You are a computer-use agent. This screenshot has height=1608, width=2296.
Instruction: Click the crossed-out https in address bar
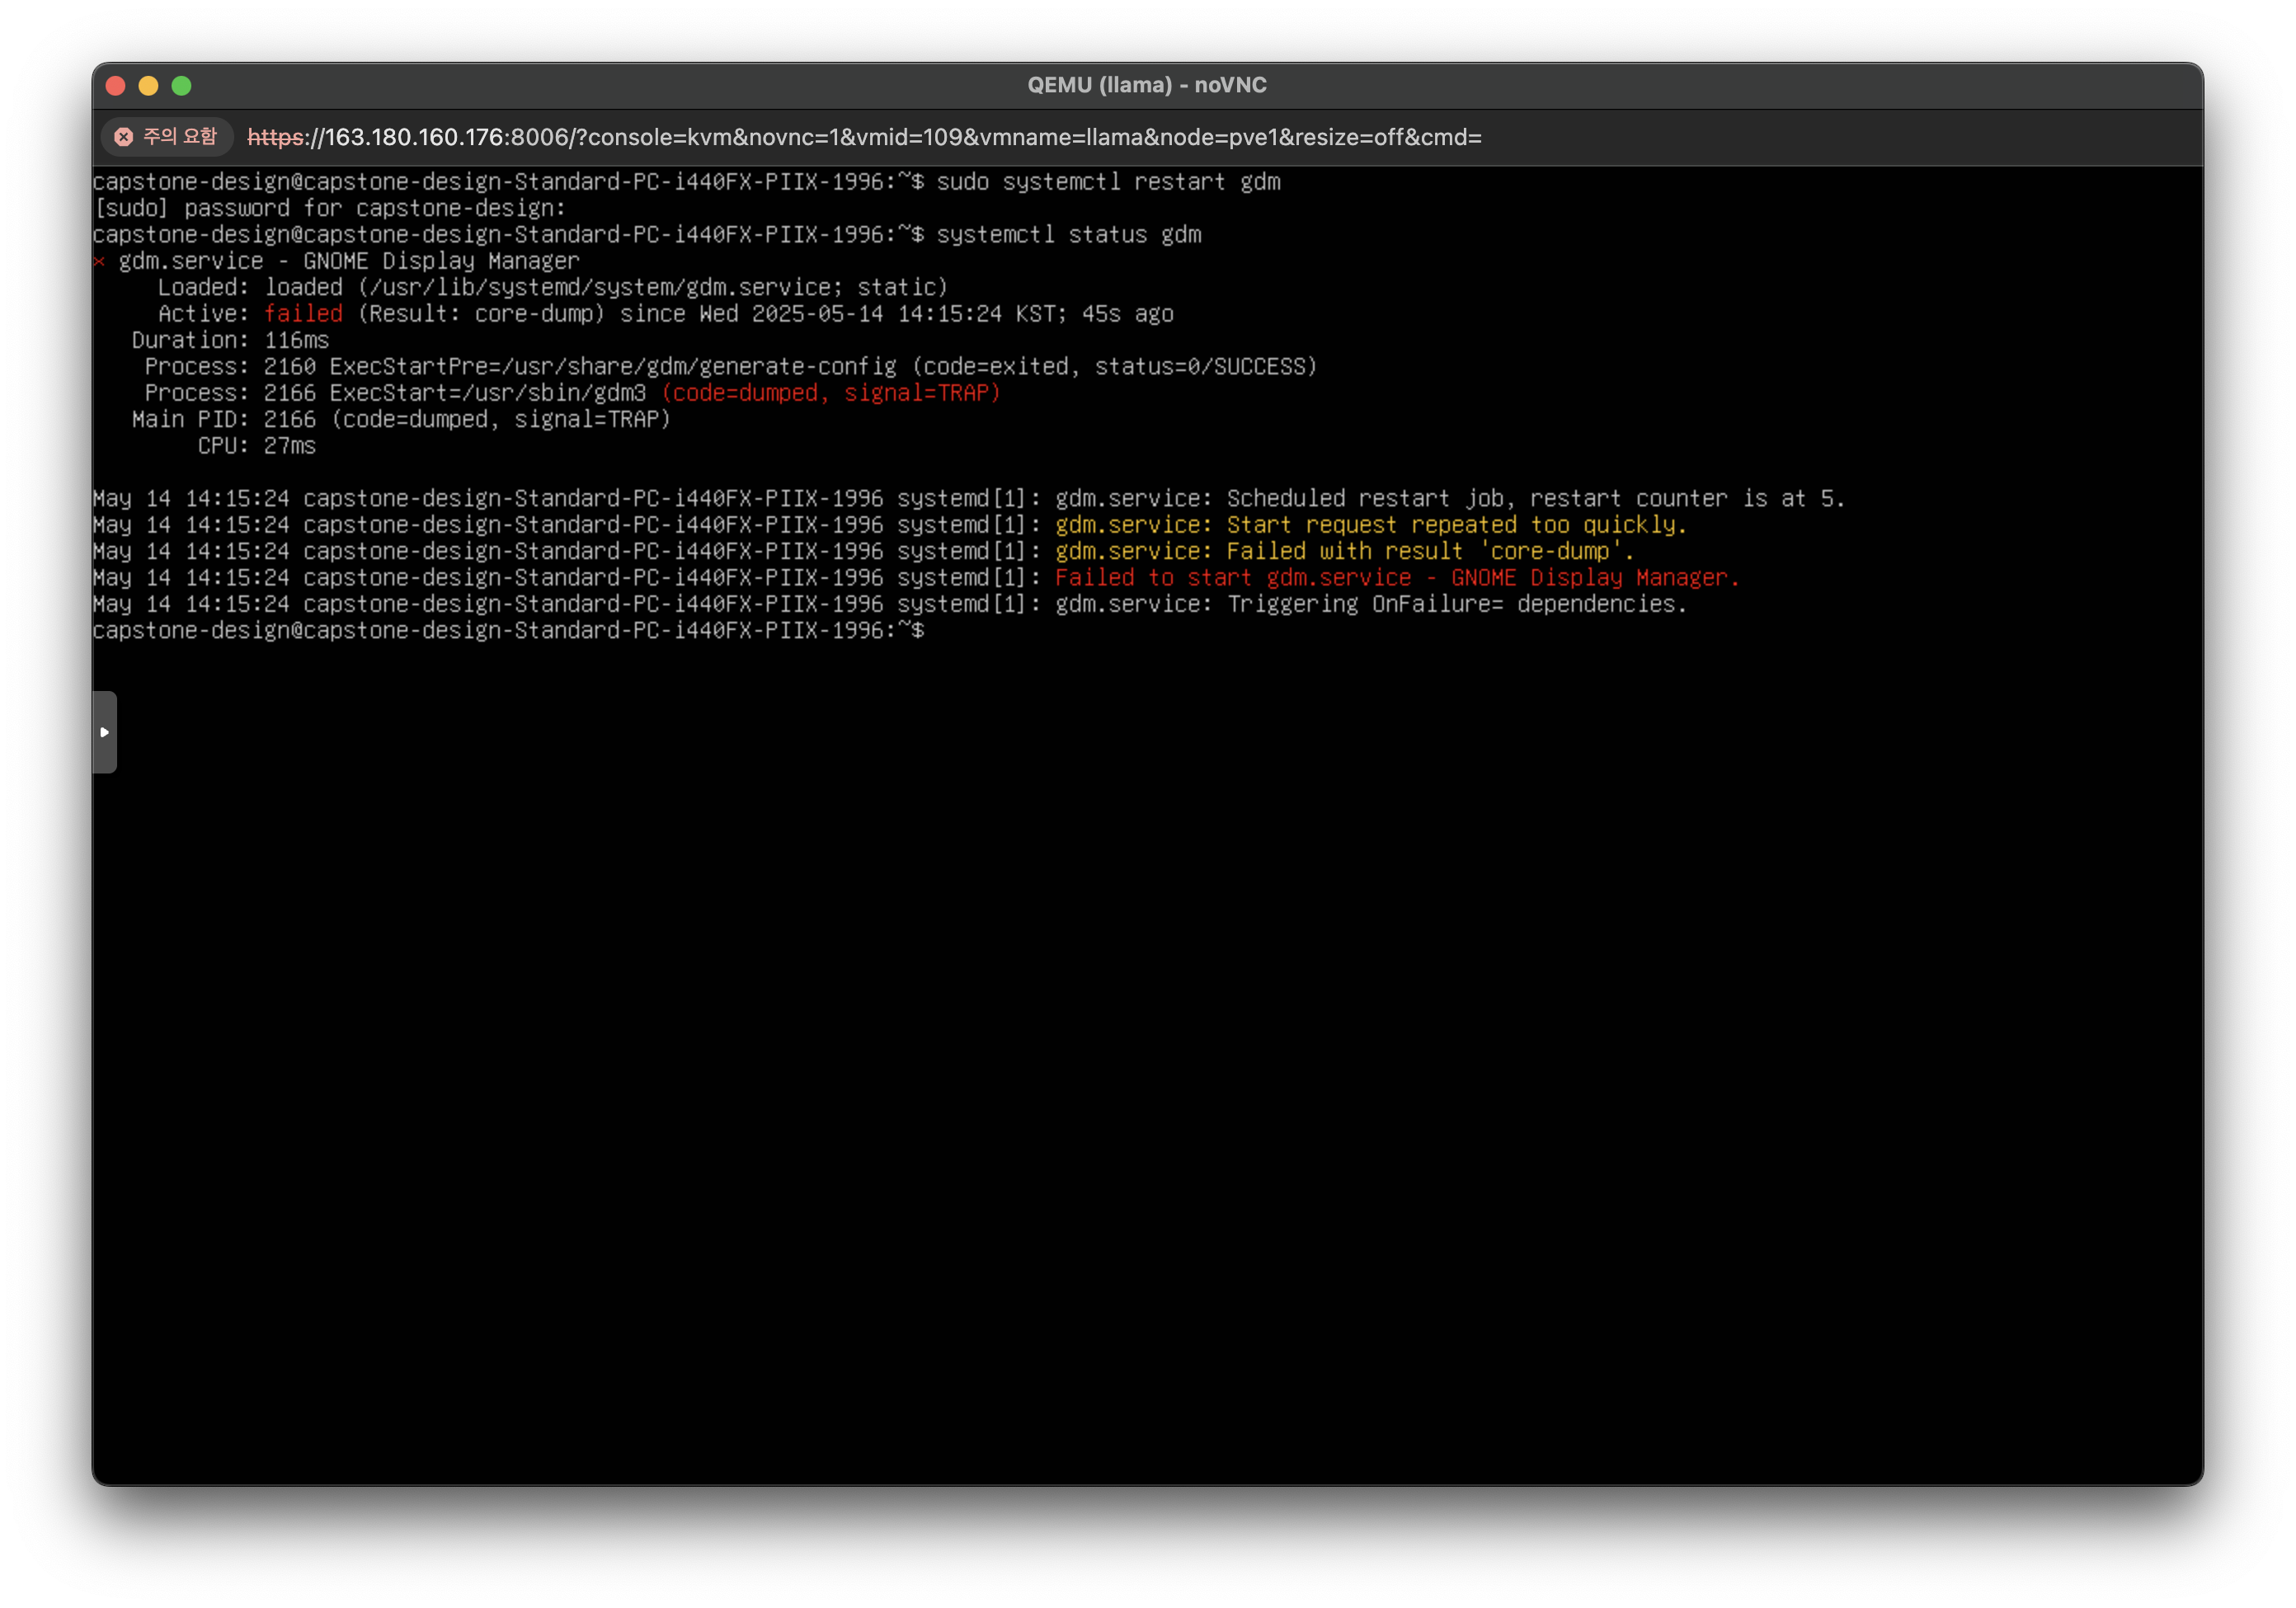tap(275, 138)
